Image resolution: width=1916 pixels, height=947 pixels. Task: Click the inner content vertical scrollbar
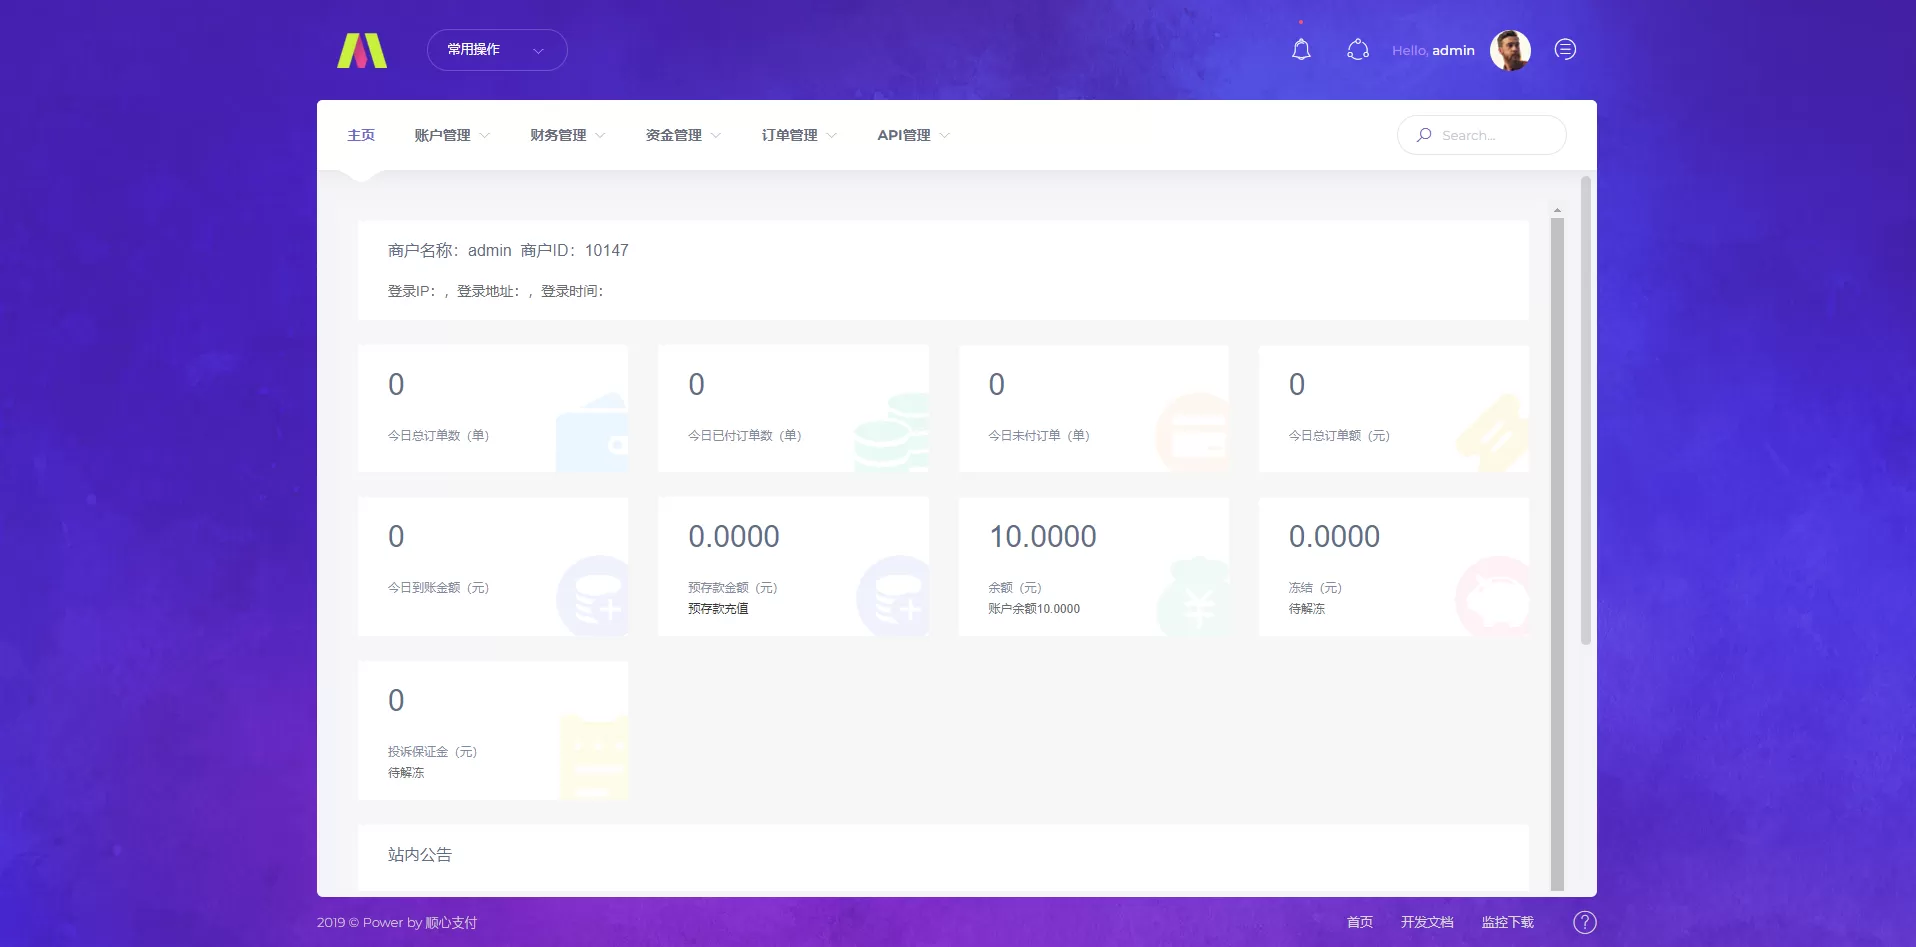tap(1557, 550)
